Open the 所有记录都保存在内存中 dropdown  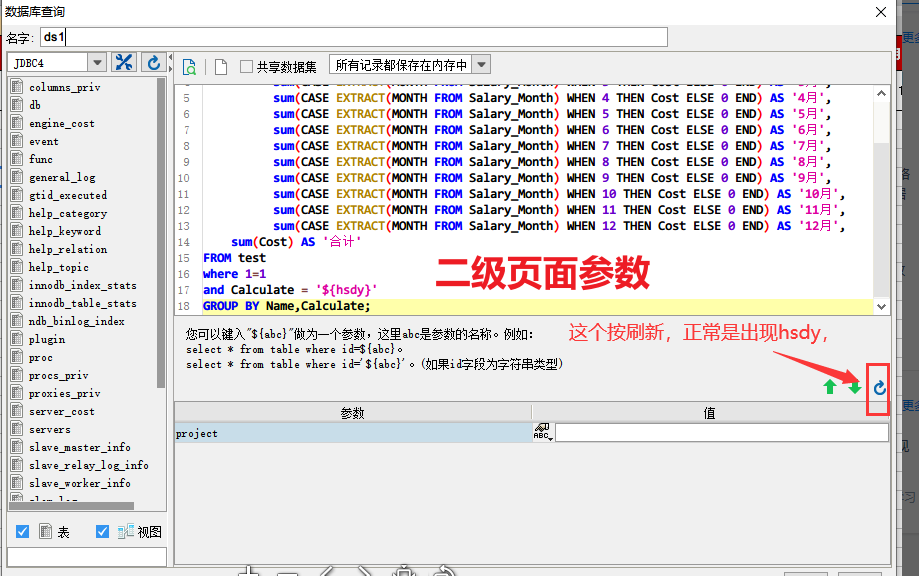(x=481, y=64)
